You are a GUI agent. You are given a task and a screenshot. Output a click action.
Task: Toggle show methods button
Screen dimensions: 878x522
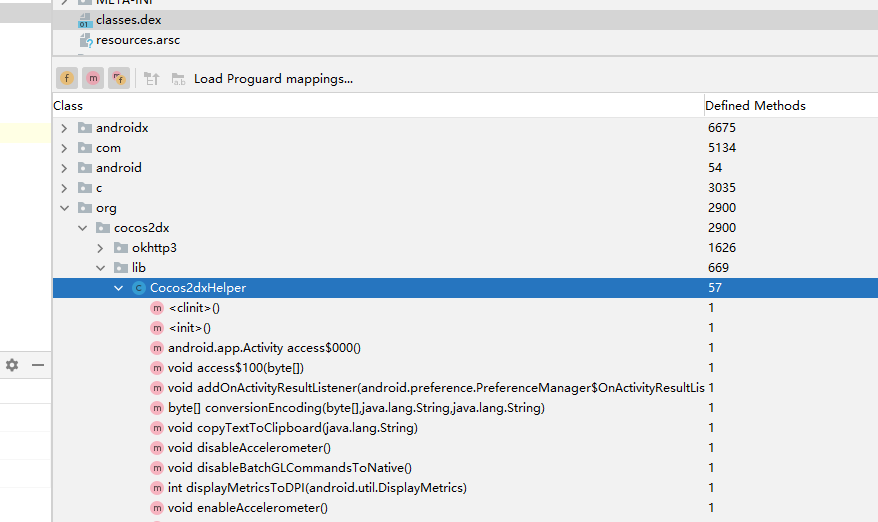(x=93, y=78)
